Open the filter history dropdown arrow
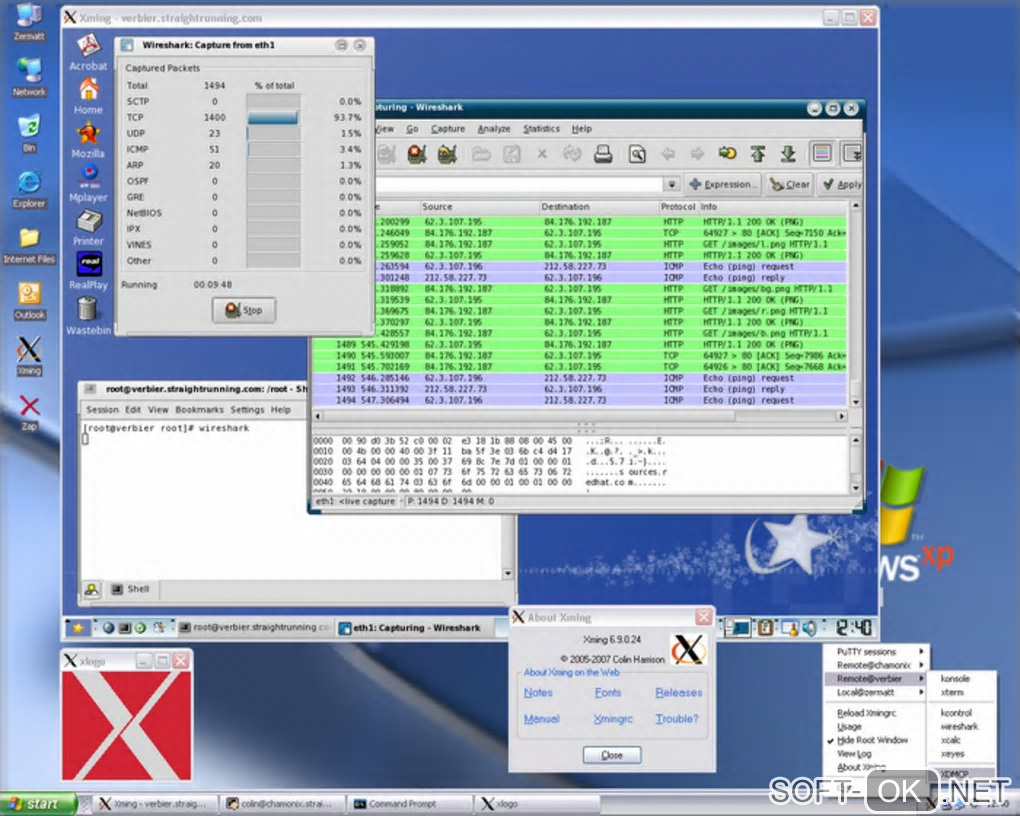Viewport: 1020px width, 816px height. (672, 184)
